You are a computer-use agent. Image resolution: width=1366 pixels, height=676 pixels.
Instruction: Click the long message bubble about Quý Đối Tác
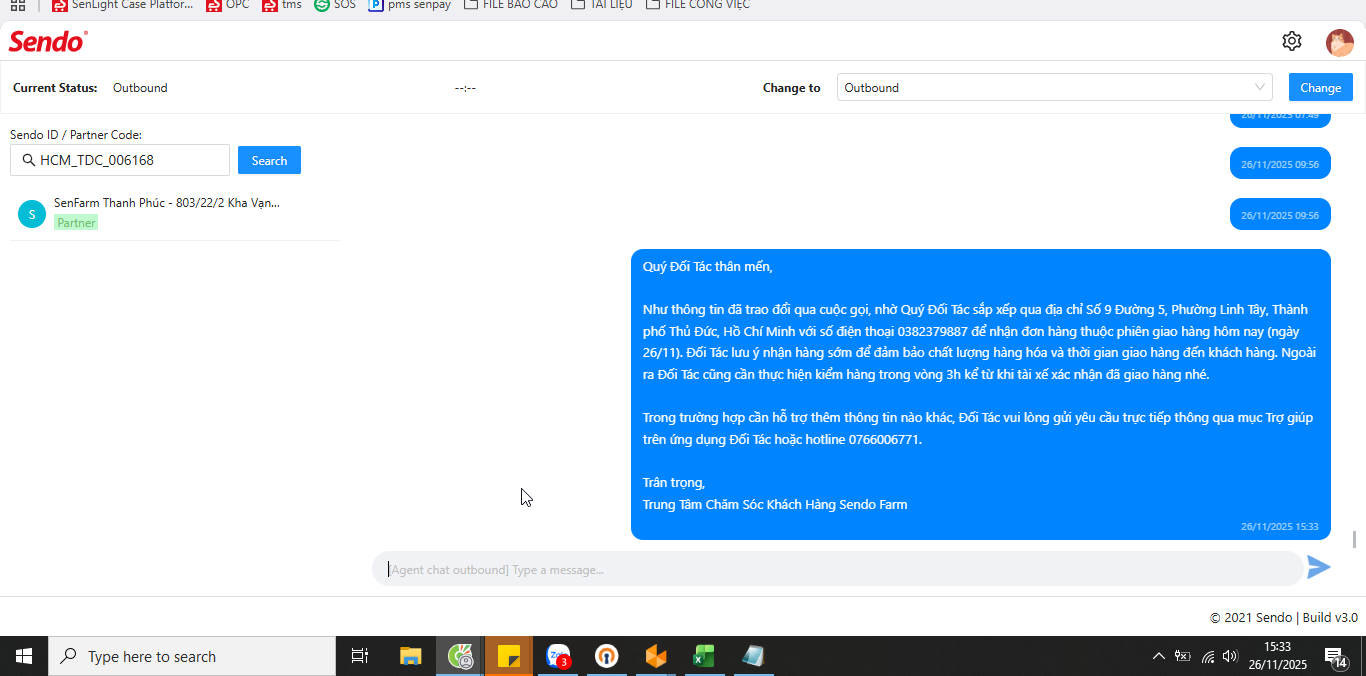981,394
